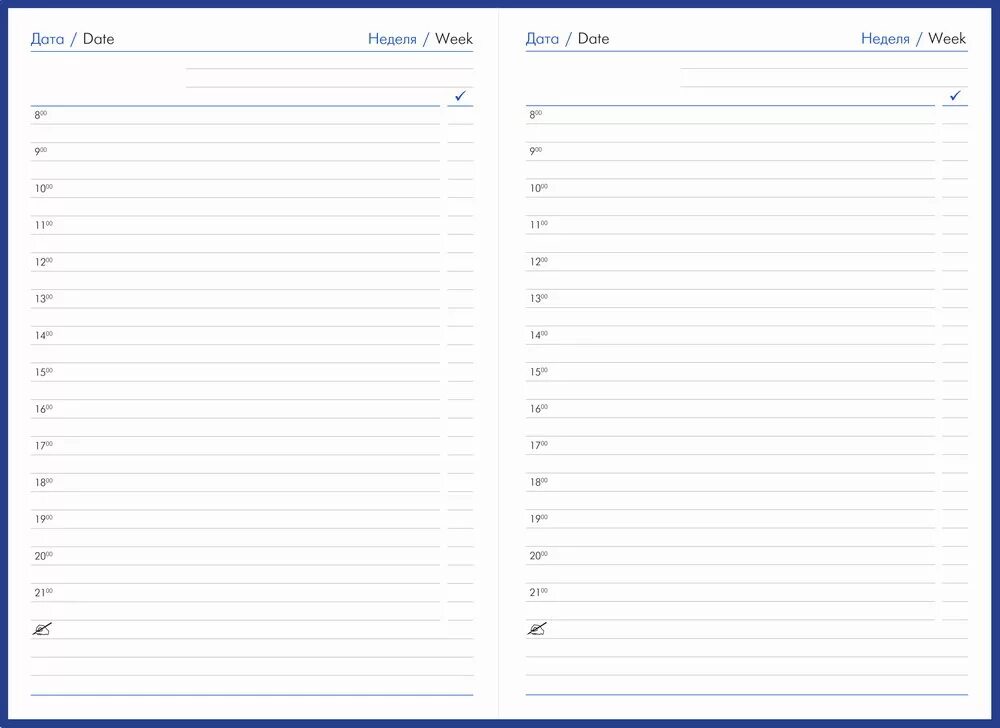Choose the 13:00 time label on the right page
Screen dimensions: 1000x728
pyautogui.click(x=538, y=298)
